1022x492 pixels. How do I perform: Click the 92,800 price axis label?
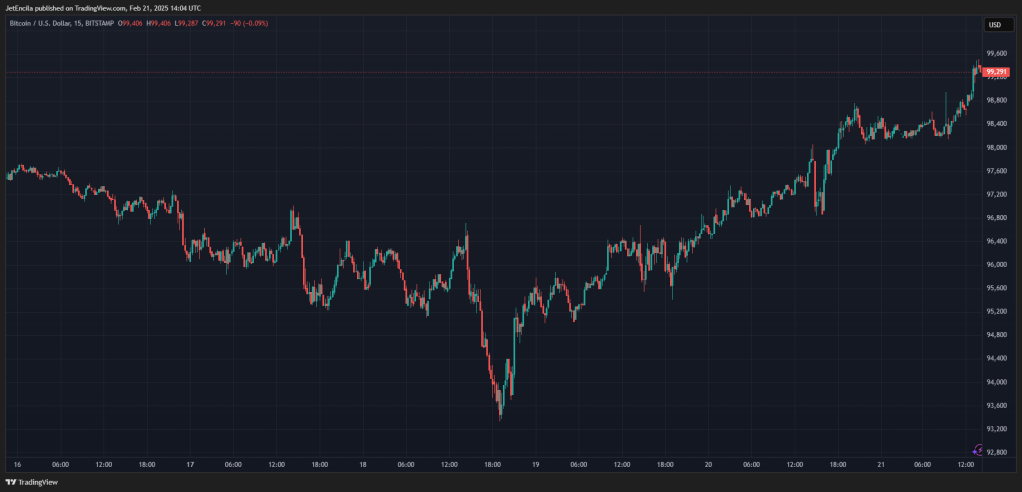(x=997, y=452)
